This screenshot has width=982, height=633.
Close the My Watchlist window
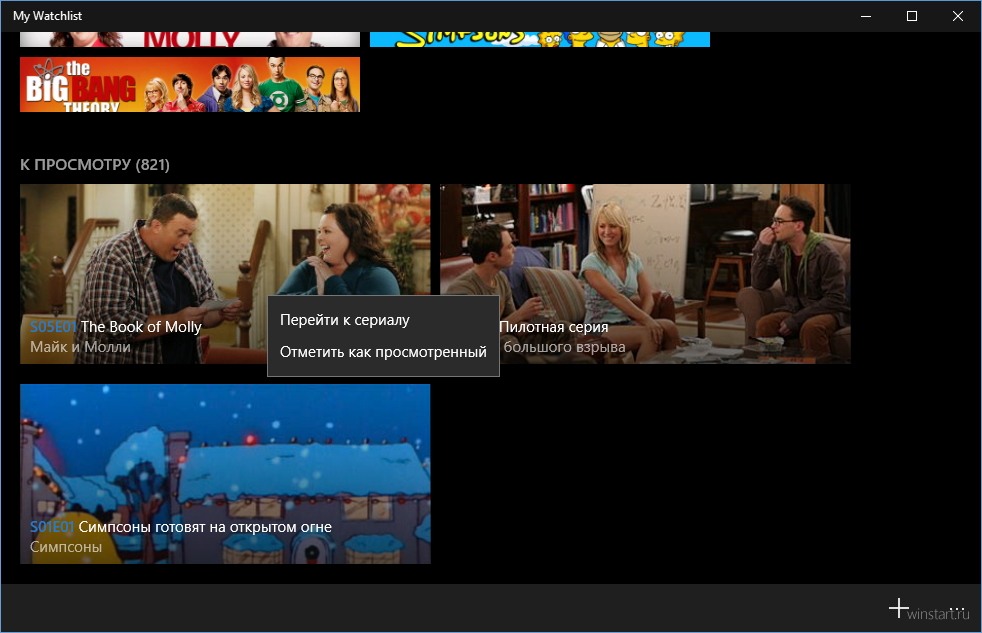click(x=958, y=16)
